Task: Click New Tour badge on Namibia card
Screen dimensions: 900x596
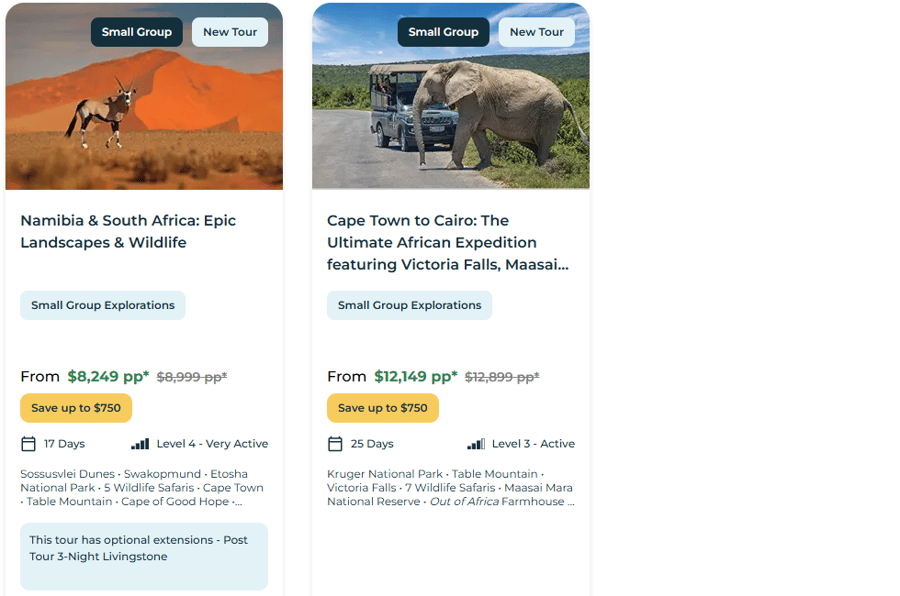Action: point(230,32)
